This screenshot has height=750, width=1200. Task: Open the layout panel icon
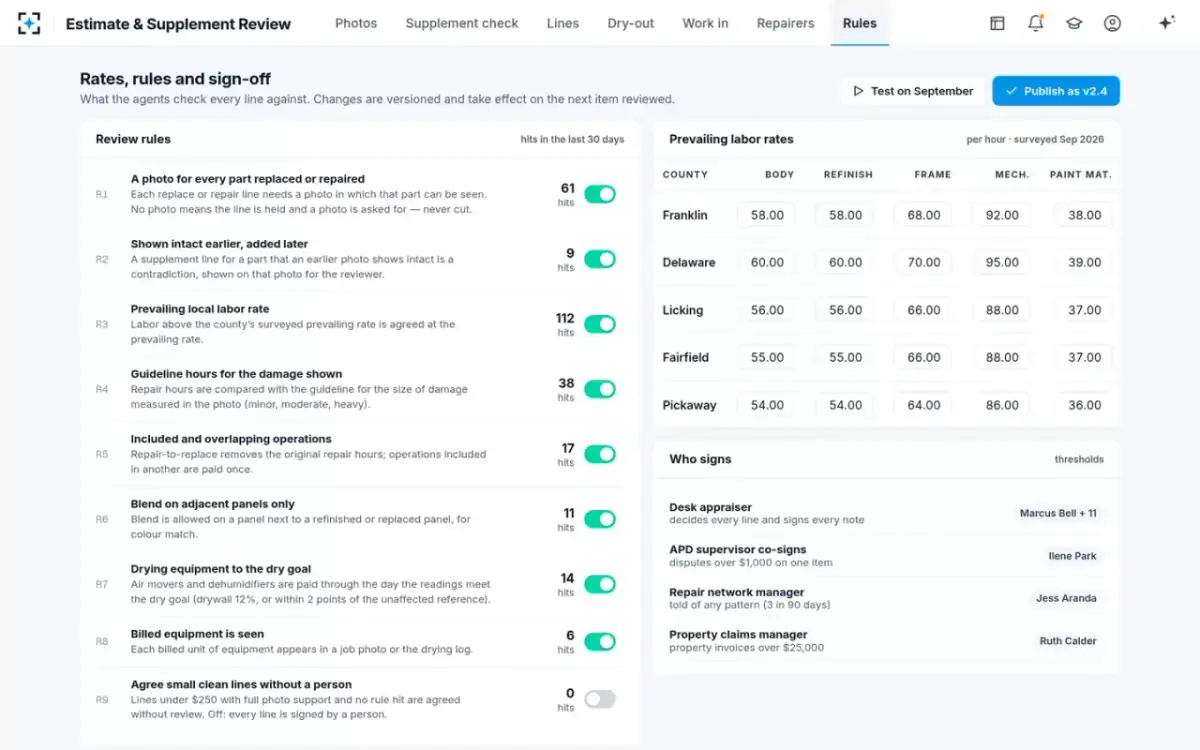coord(997,23)
